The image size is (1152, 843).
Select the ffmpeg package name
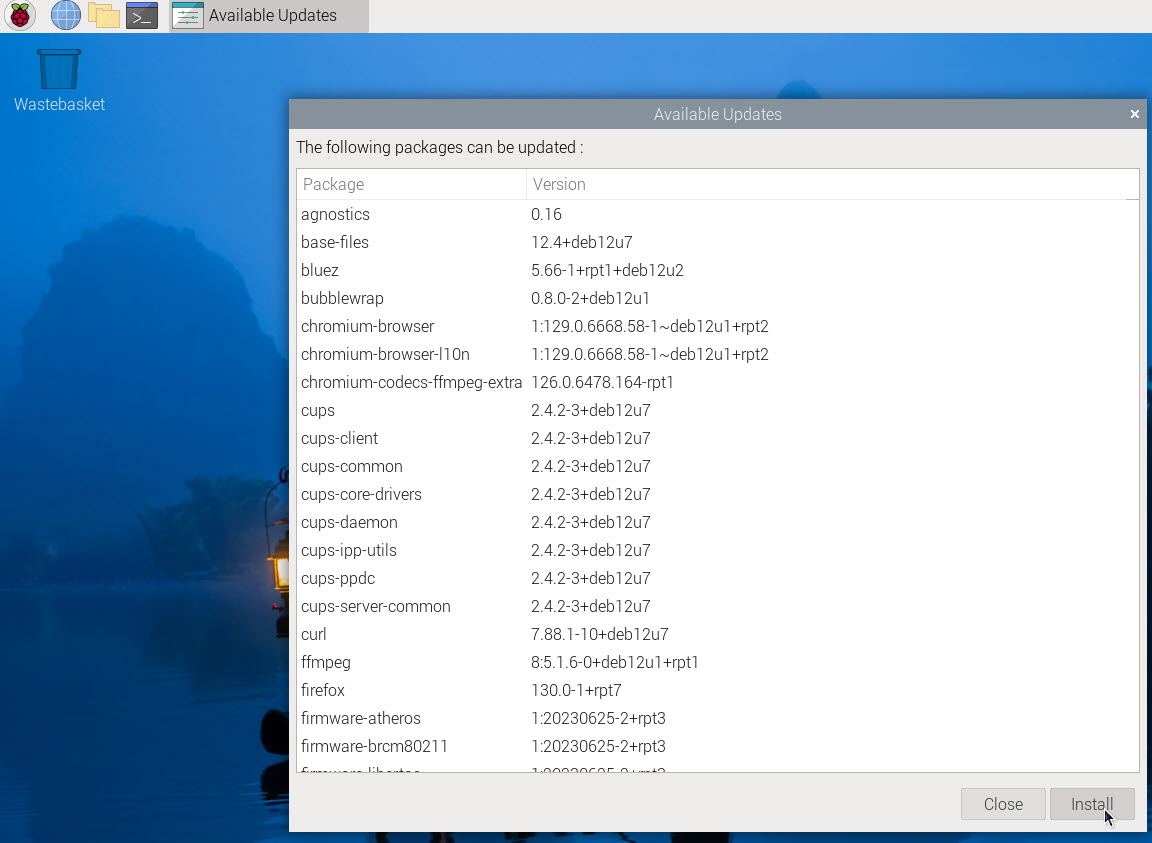[325, 663]
